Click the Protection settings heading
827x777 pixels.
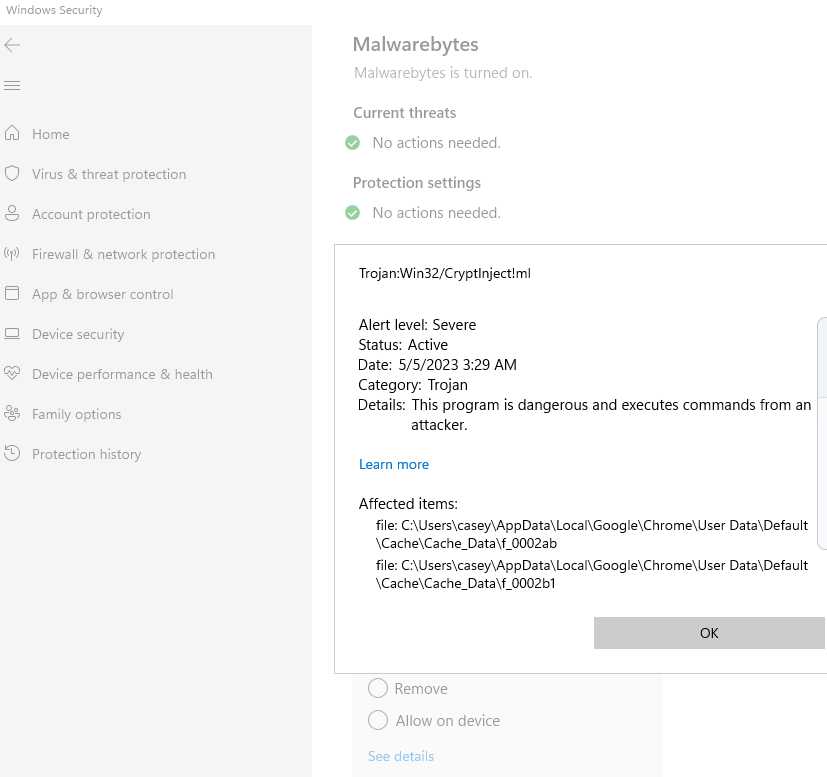tap(417, 183)
